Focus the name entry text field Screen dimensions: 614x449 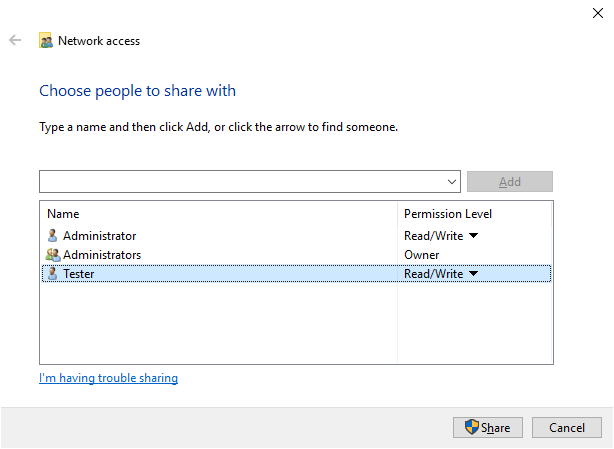pos(240,182)
